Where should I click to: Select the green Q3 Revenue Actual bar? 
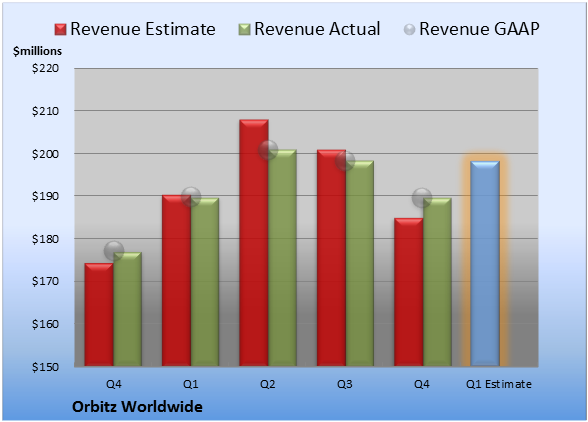pos(360,263)
